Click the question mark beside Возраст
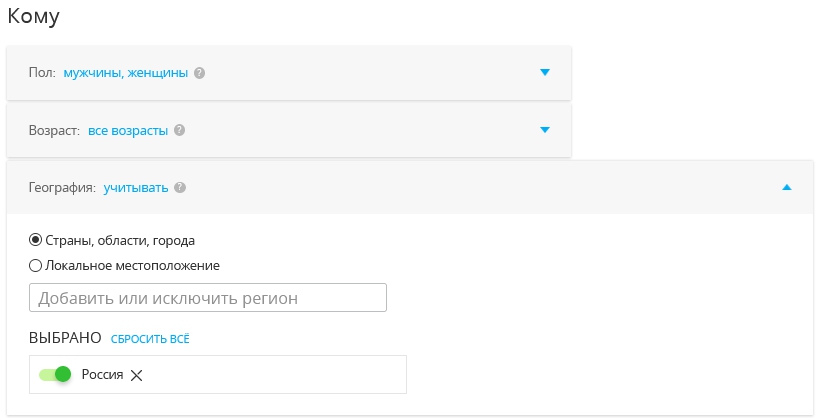Screen dimensions: 816x418 (180, 130)
